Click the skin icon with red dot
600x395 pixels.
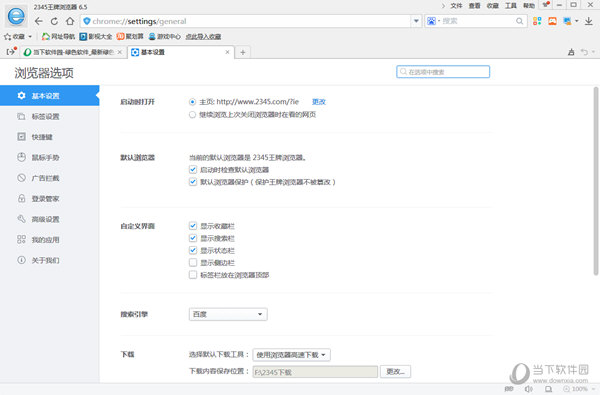[x=545, y=5]
